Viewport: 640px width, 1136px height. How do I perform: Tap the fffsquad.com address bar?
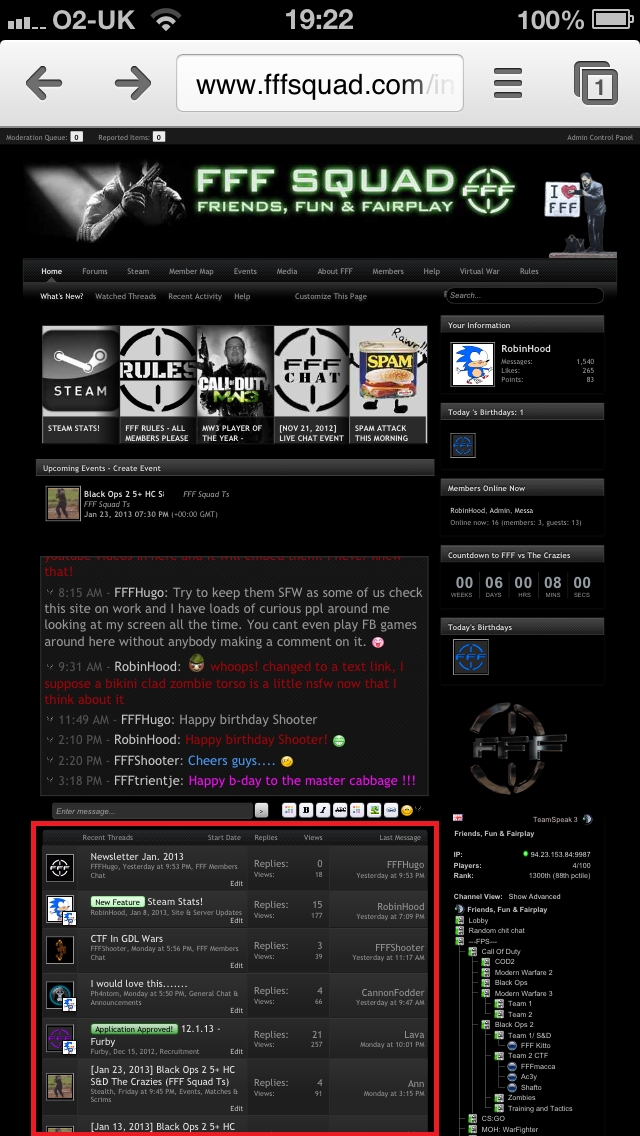pyautogui.click(x=320, y=84)
